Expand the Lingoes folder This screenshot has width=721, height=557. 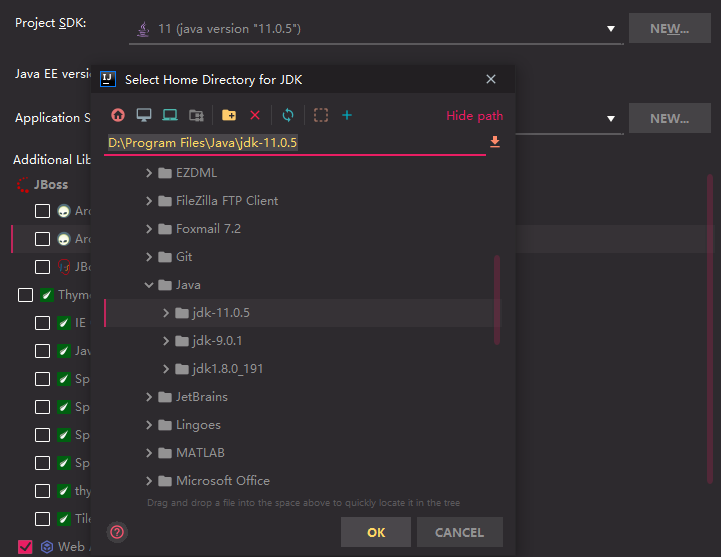[x=149, y=425]
